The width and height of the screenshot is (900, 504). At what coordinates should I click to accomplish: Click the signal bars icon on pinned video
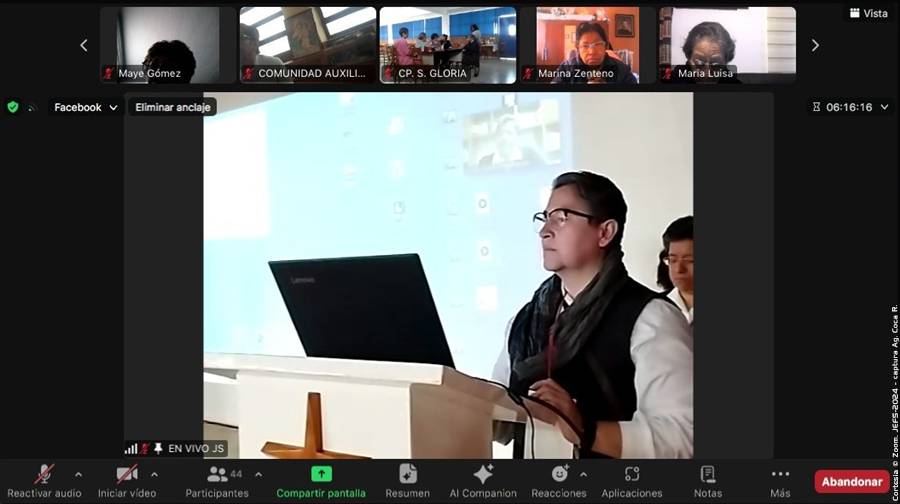131,448
